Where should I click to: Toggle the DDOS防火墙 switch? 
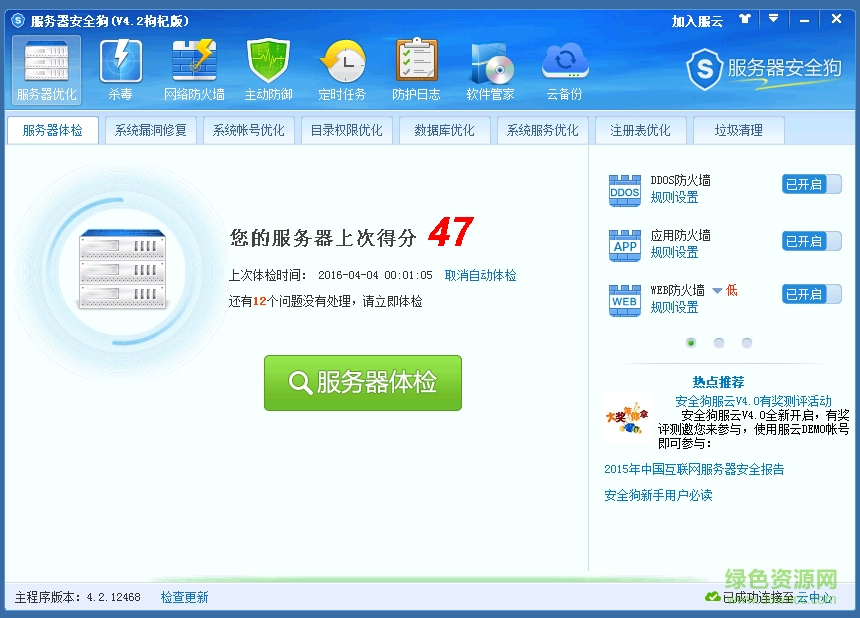point(811,184)
